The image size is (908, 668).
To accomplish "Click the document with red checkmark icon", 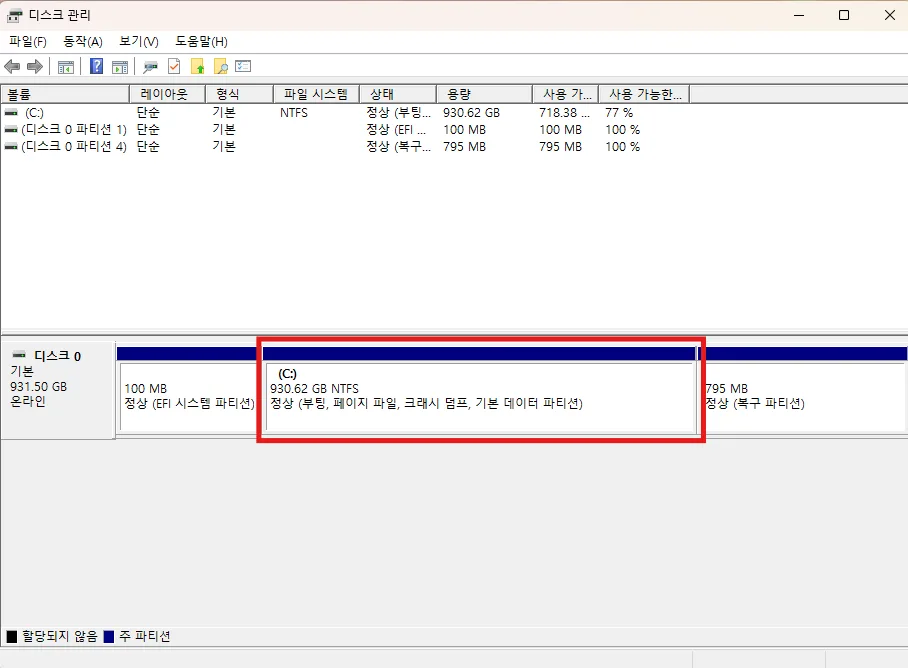I will [174, 67].
